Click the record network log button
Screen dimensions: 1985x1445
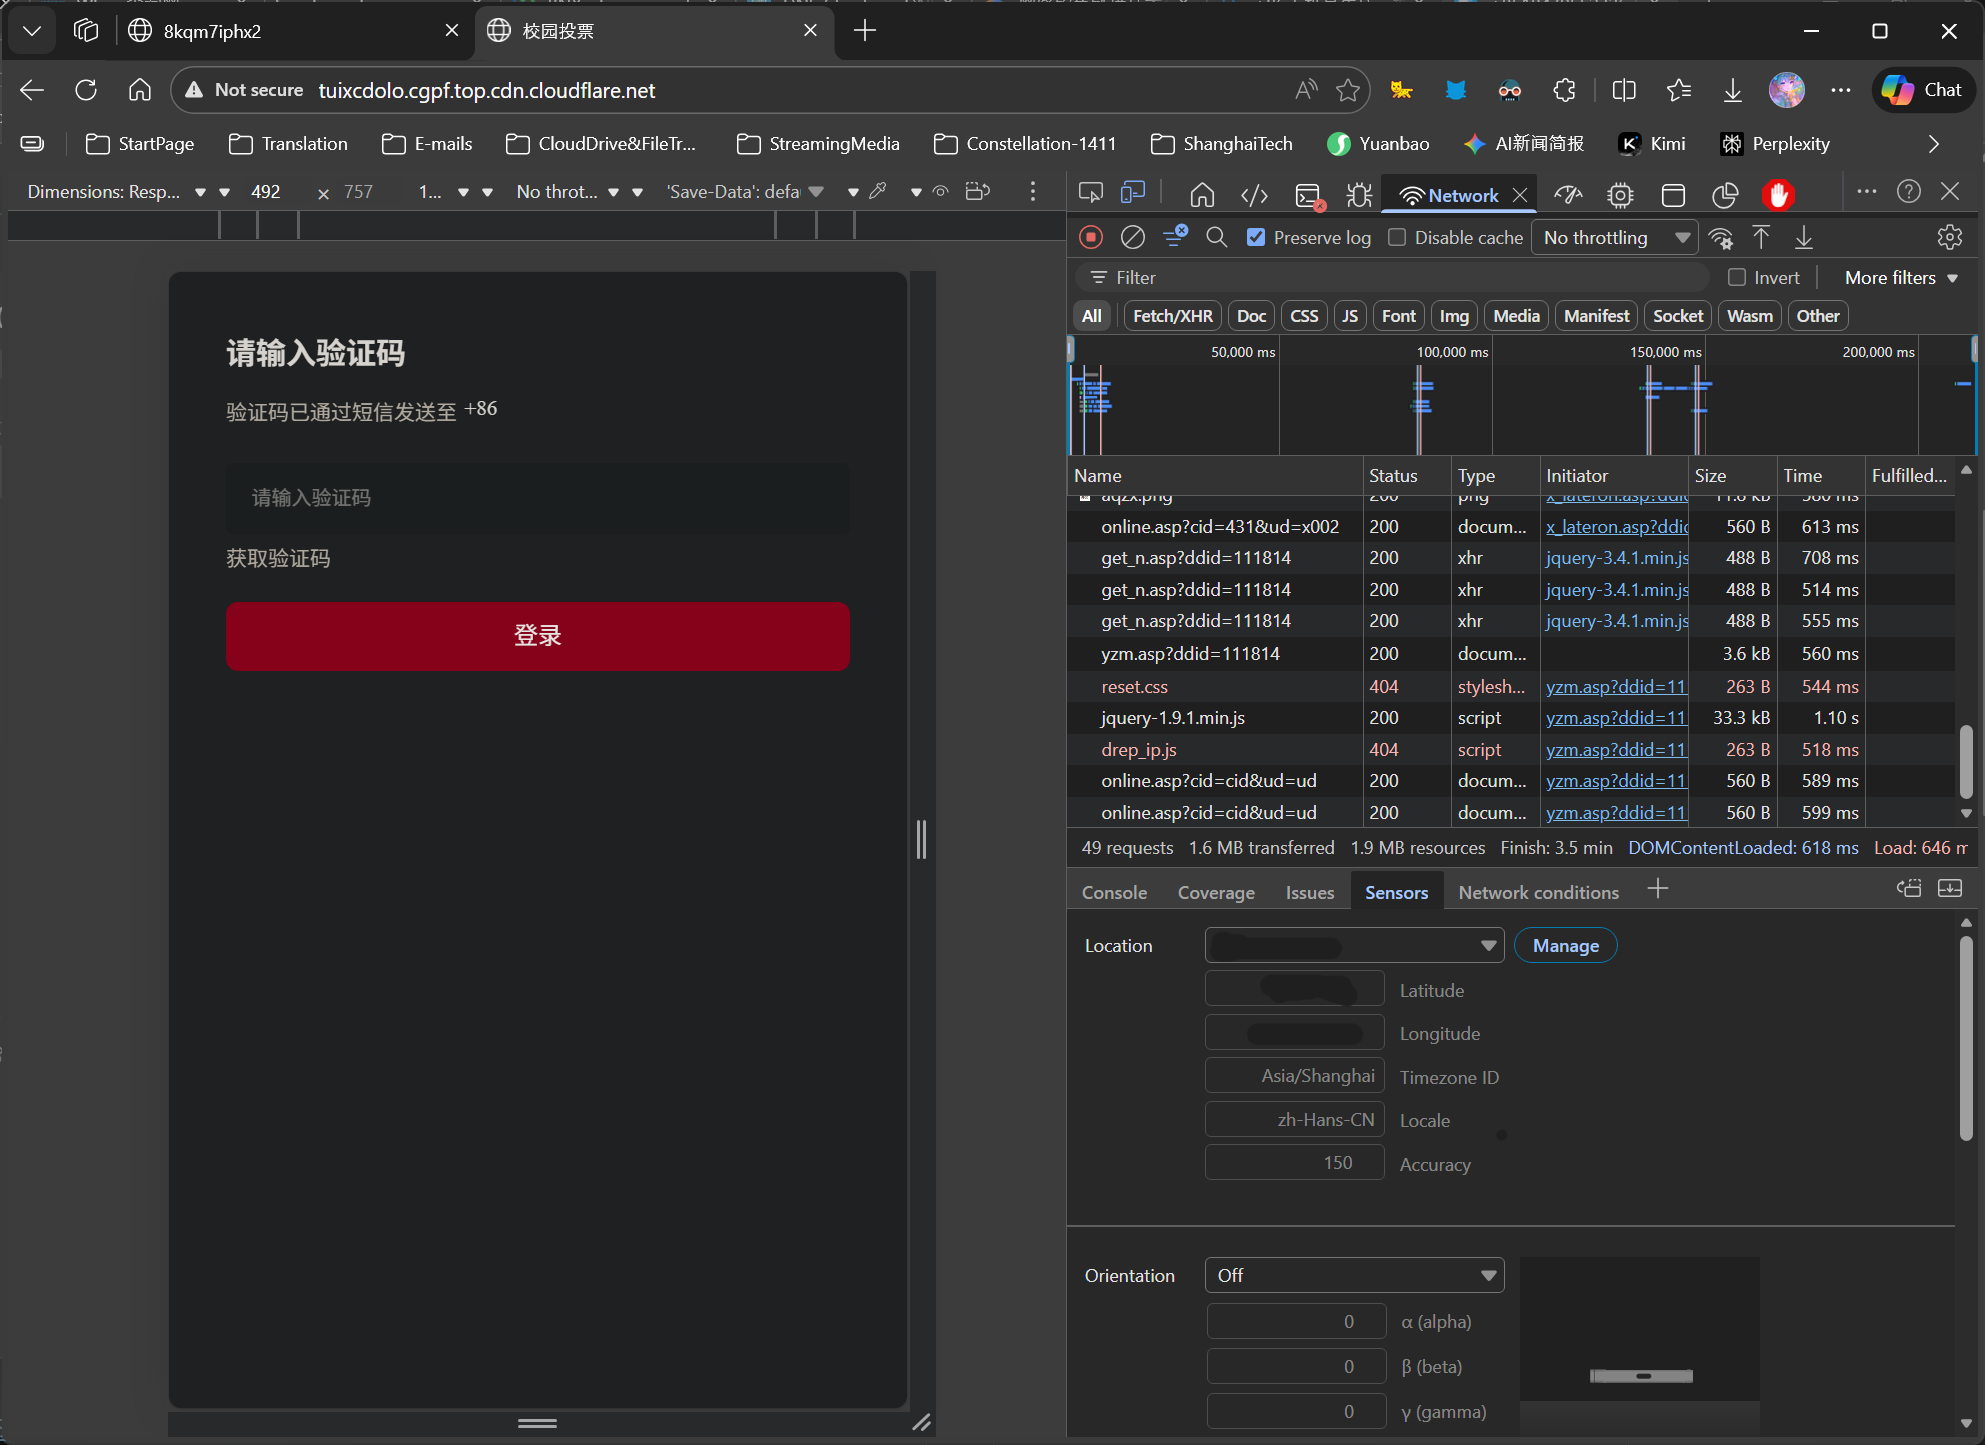click(1091, 237)
